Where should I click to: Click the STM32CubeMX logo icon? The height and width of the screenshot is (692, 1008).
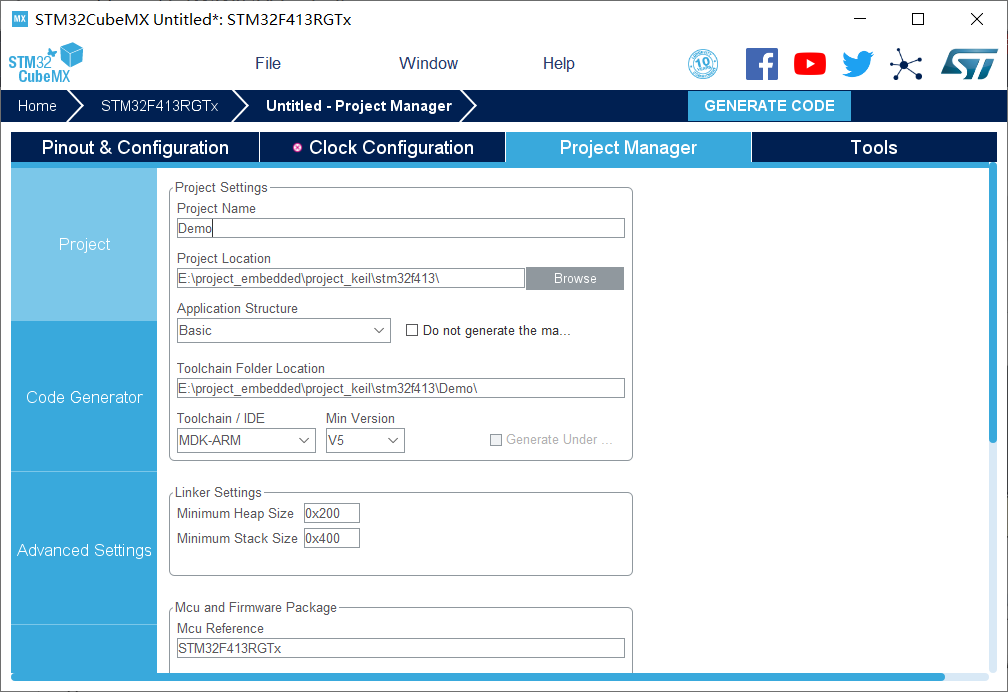coord(46,63)
